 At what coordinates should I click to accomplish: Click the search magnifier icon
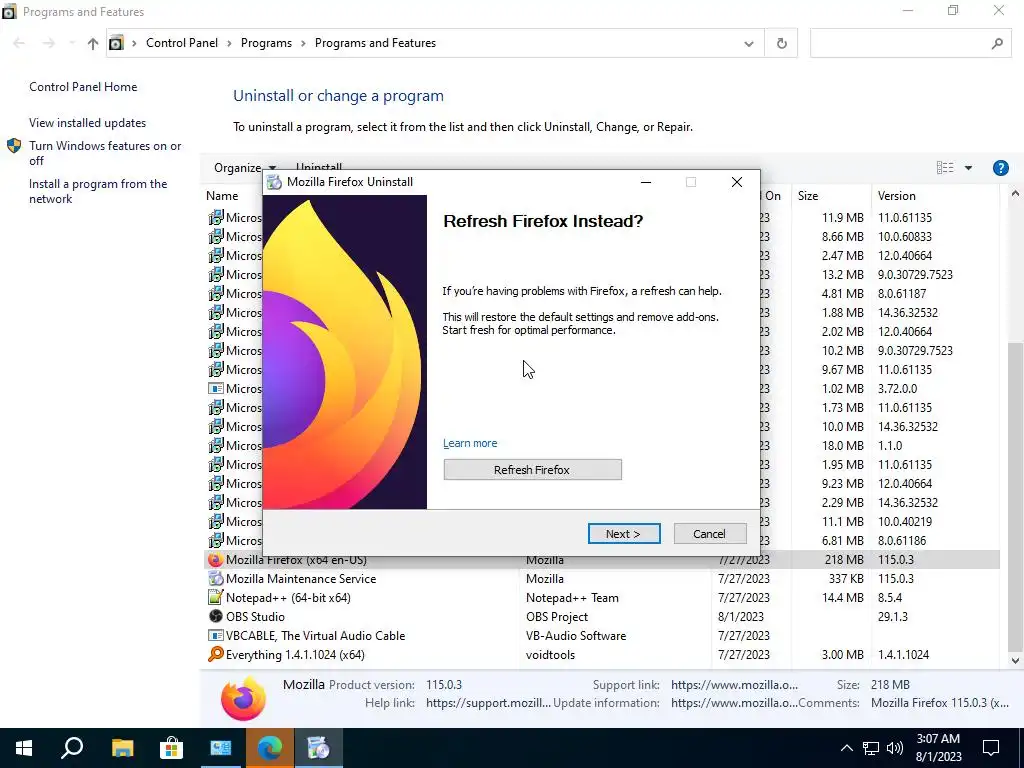(997, 44)
